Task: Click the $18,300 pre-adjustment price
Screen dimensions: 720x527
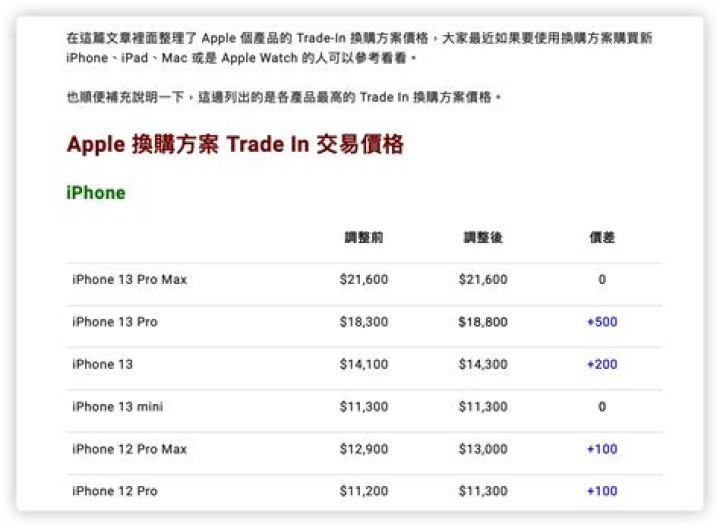Action: point(364,322)
